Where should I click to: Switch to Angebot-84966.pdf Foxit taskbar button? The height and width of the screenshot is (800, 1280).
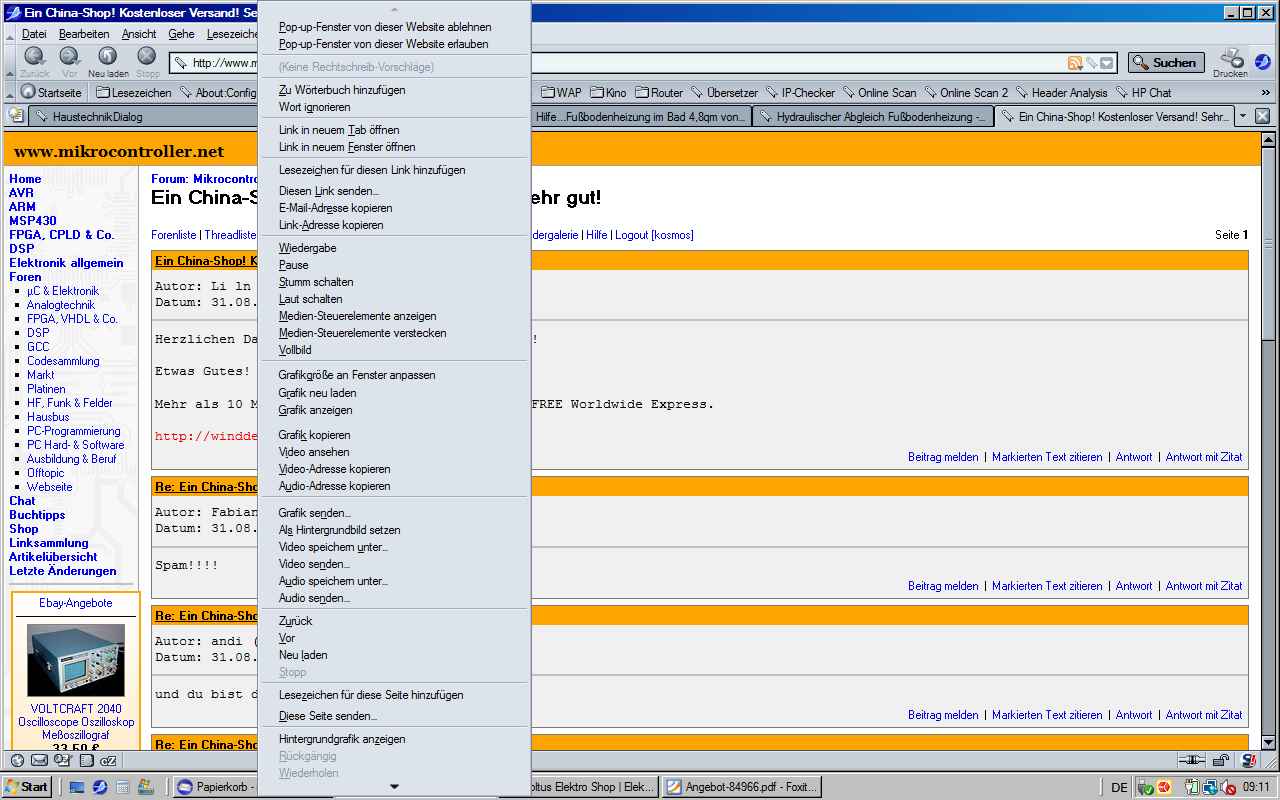click(x=741, y=787)
